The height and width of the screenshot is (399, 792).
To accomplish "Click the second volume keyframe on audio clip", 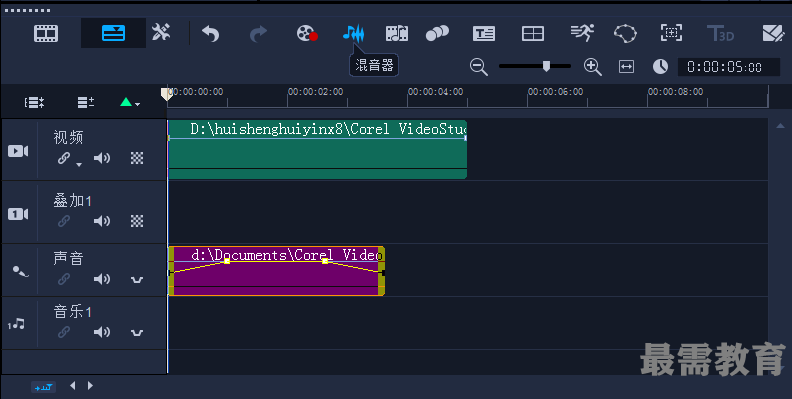I will pos(325,261).
